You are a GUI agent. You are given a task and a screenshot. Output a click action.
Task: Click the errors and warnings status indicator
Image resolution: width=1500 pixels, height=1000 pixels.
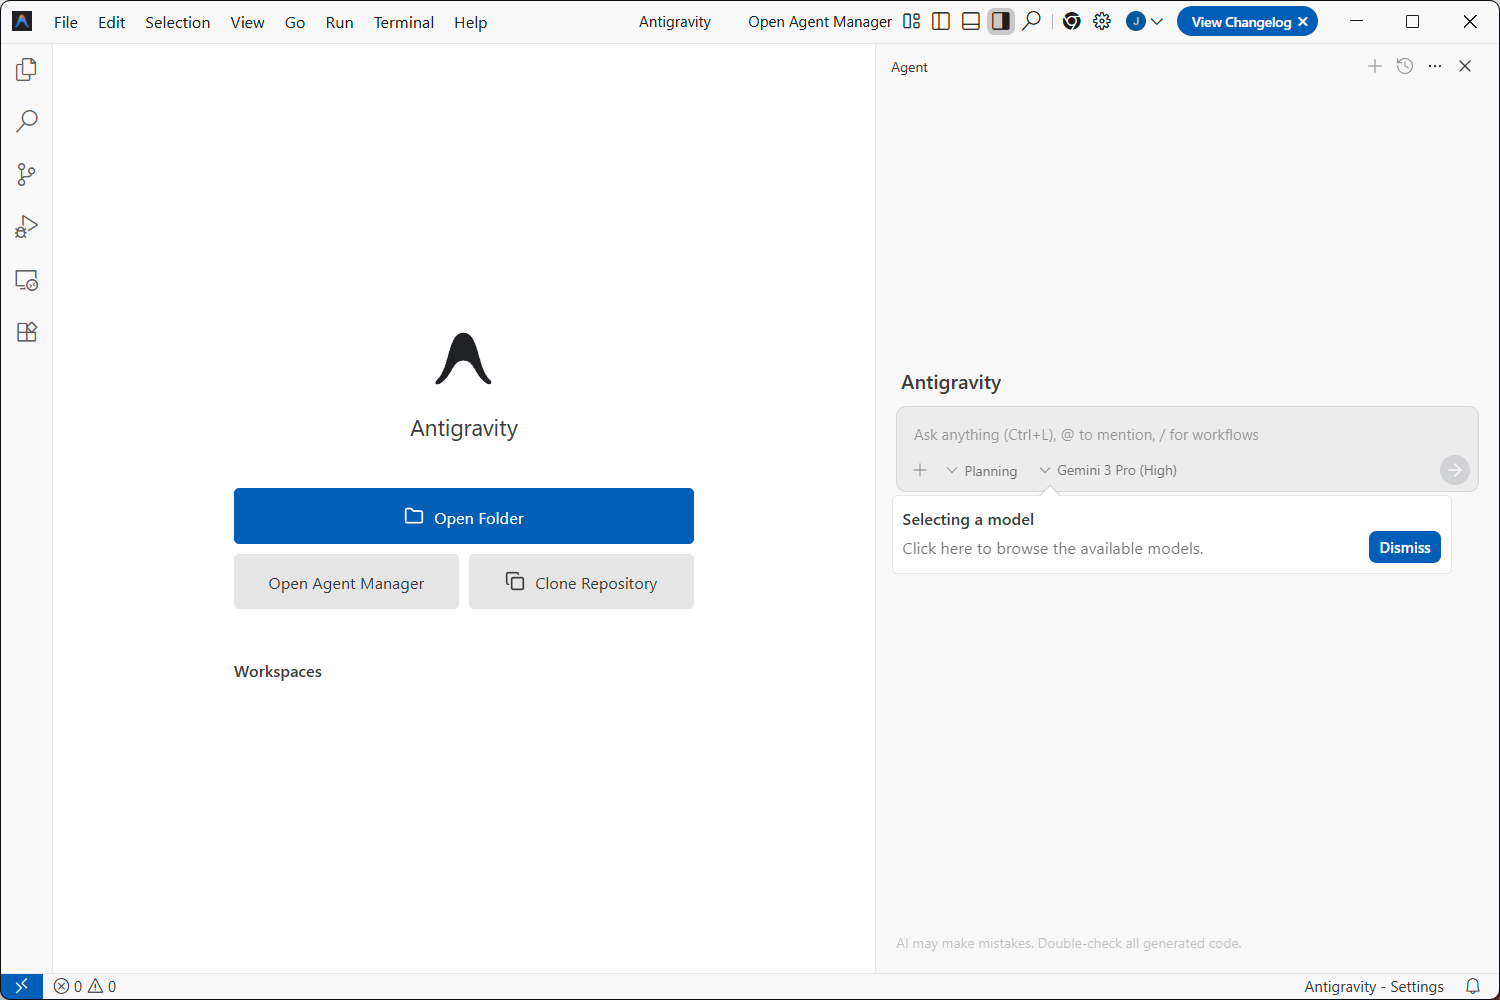click(x=85, y=986)
